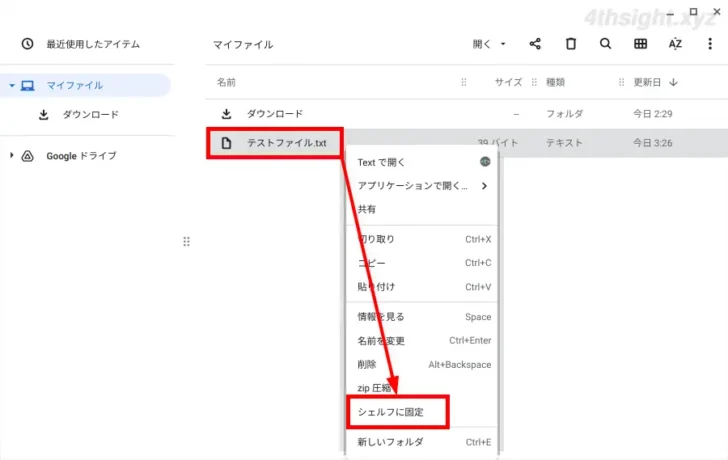This screenshot has width=728, height=460.
Task: Sort by サイズ column header
Action: pos(508,82)
